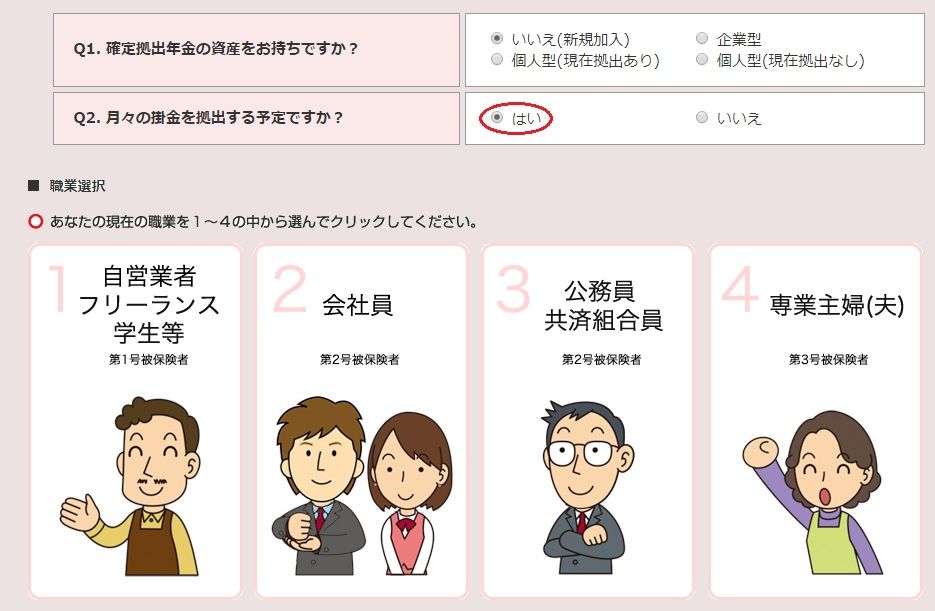Select 個人型(現在拠出なし) radio button
The height and width of the screenshot is (611, 935).
(702, 59)
